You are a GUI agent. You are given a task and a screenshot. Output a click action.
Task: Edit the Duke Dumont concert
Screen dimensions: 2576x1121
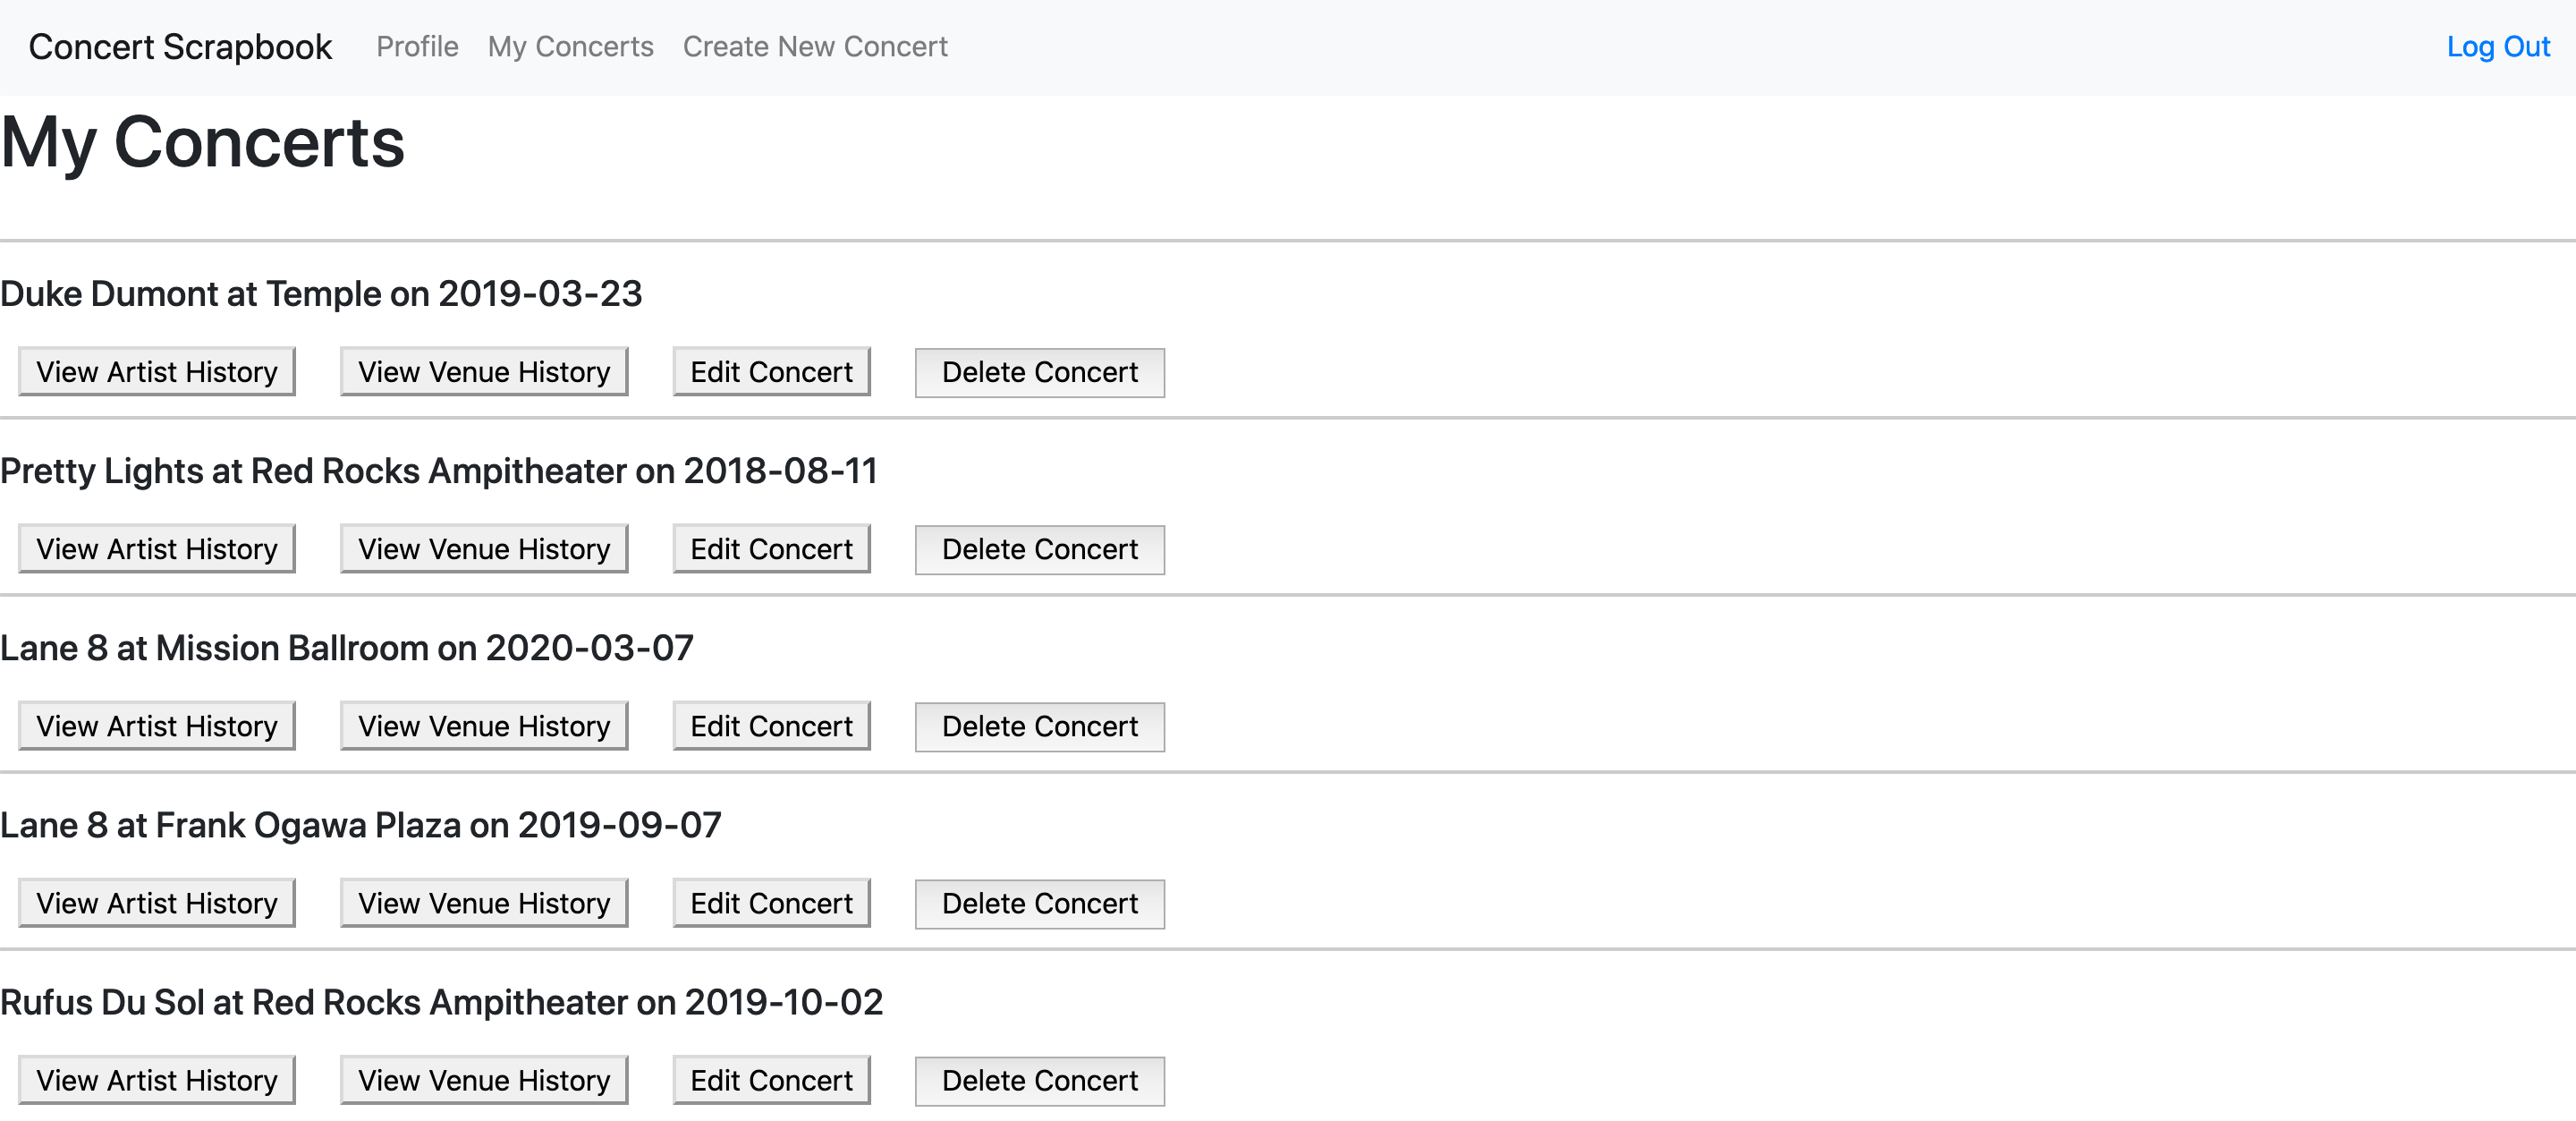tap(771, 372)
